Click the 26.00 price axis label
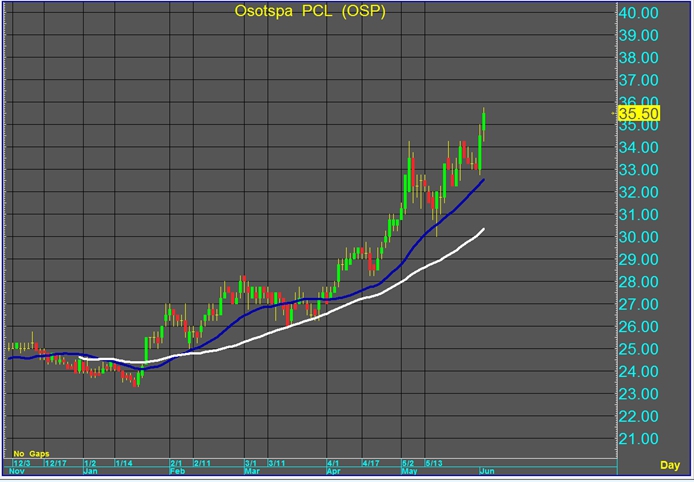The image size is (694, 482). [x=638, y=327]
